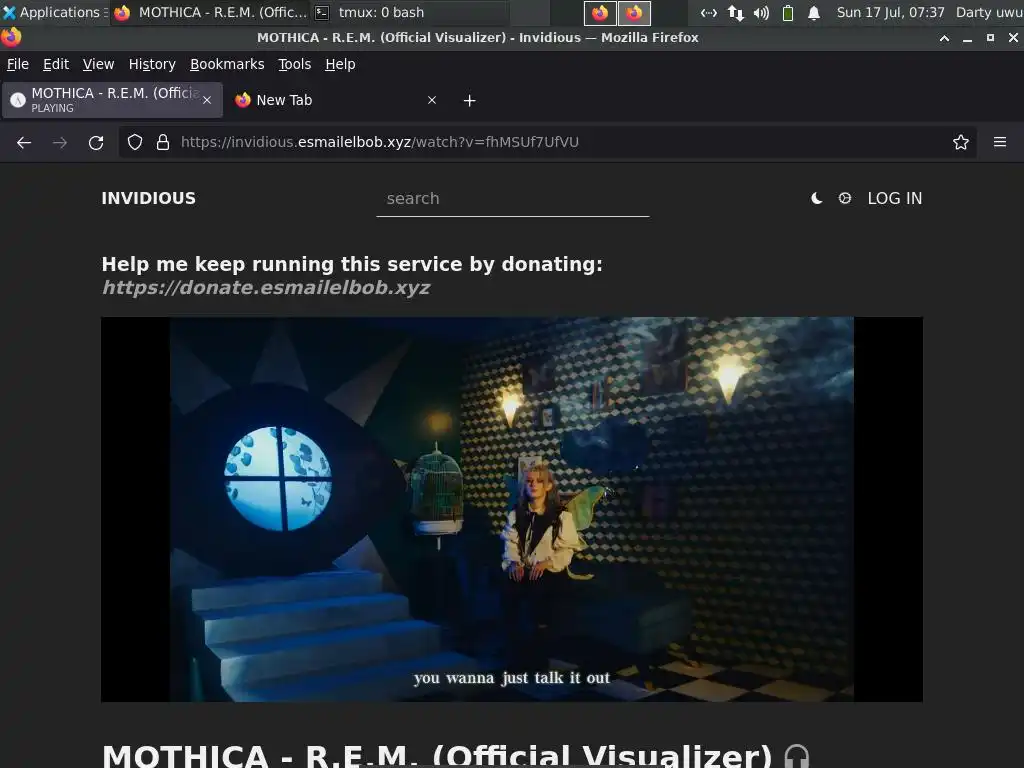Click the grayed forward arrow button
Viewport: 1024px width, 768px height.
60,142
